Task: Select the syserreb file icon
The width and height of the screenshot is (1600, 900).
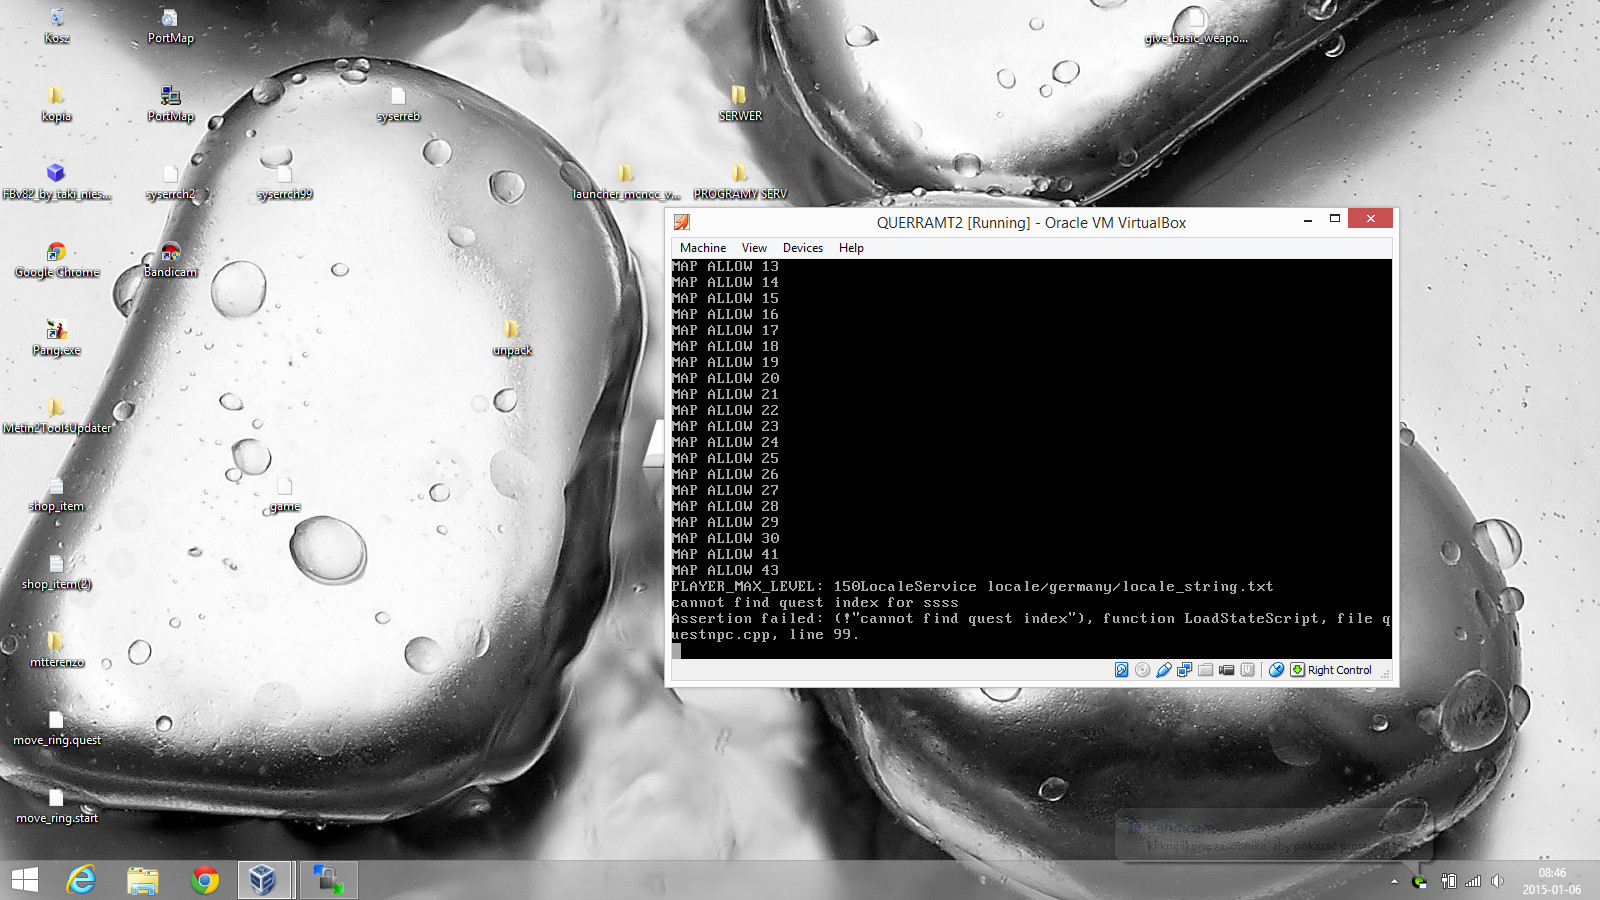Action: point(399,104)
